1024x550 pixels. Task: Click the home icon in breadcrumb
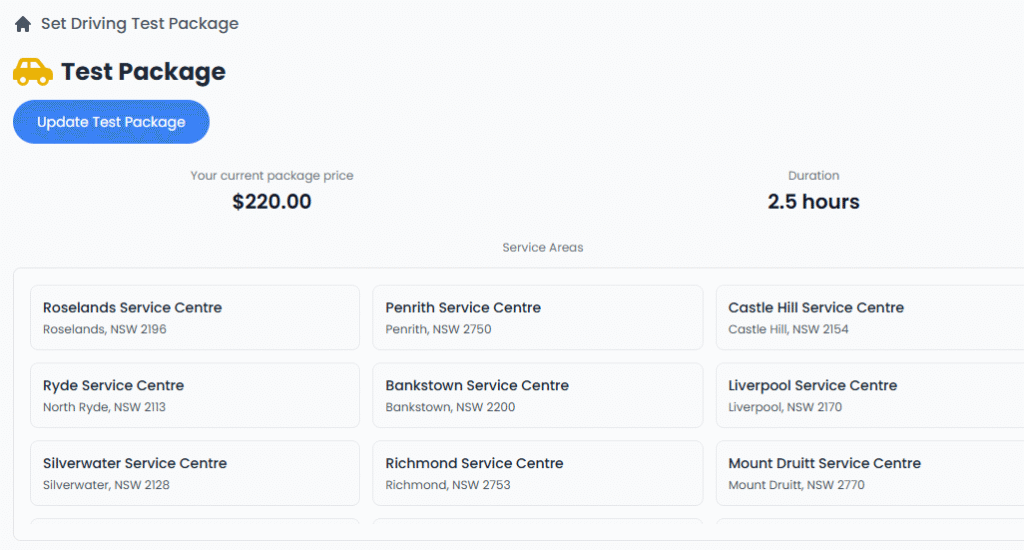22,24
